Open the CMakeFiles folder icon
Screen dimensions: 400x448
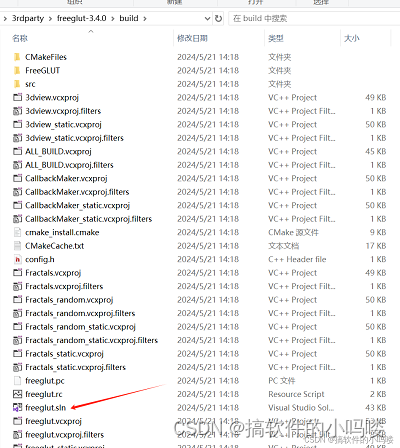(17, 57)
